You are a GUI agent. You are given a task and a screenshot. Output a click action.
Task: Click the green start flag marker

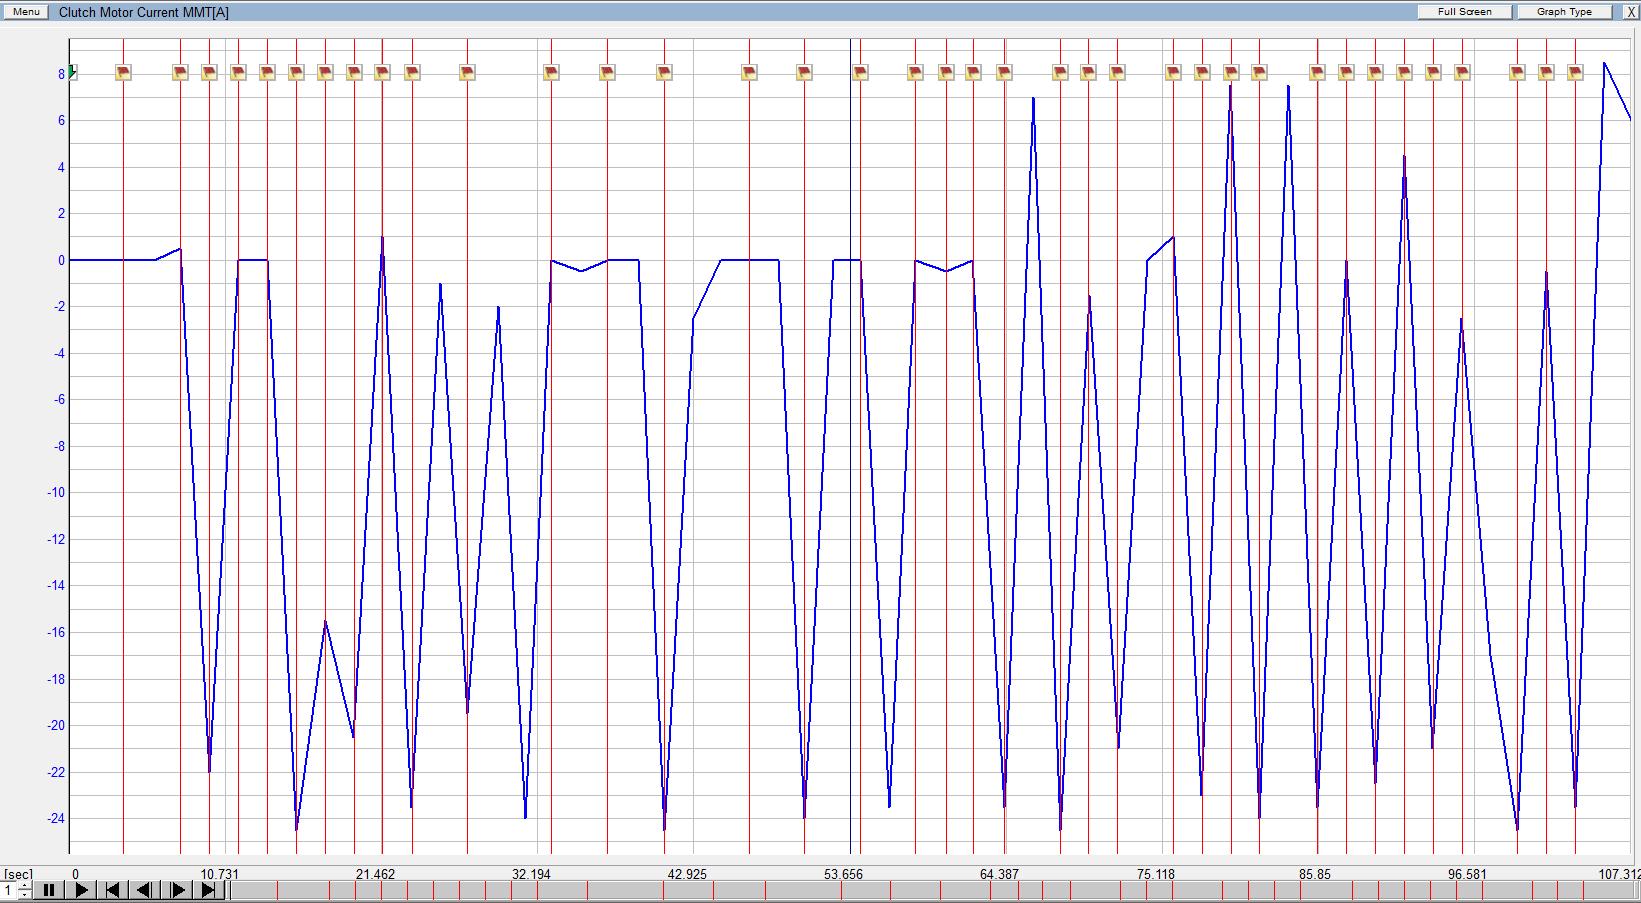tap(73, 72)
